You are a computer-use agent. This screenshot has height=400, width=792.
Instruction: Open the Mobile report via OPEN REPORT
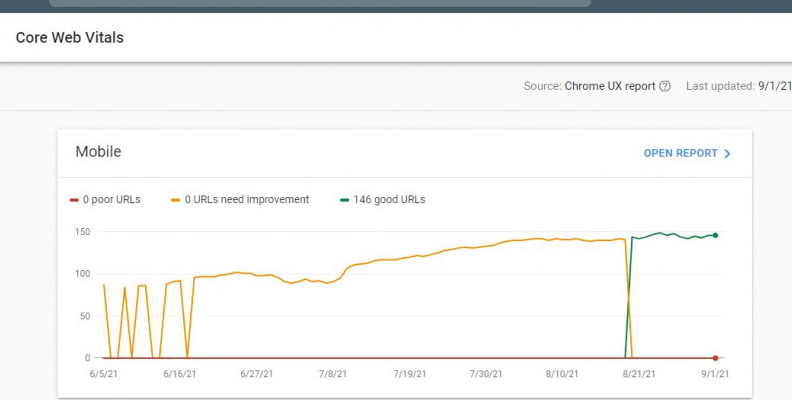pos(680,154)
